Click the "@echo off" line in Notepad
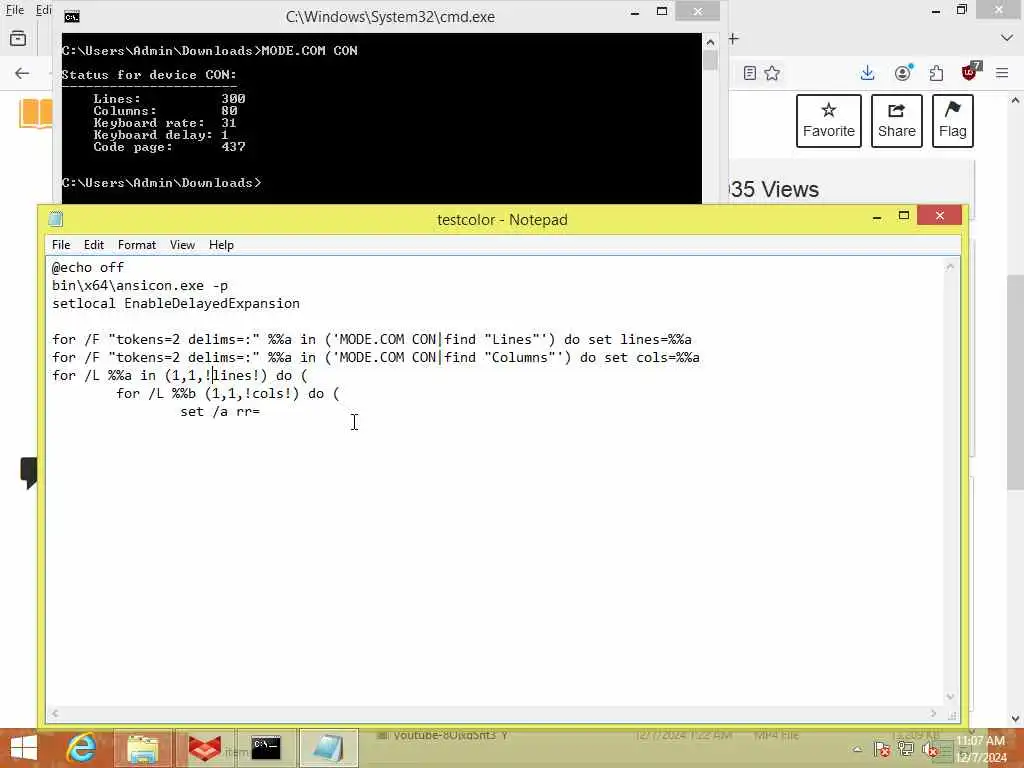Viewport: 1024px width, 768px height. click(x=88, y=267)
